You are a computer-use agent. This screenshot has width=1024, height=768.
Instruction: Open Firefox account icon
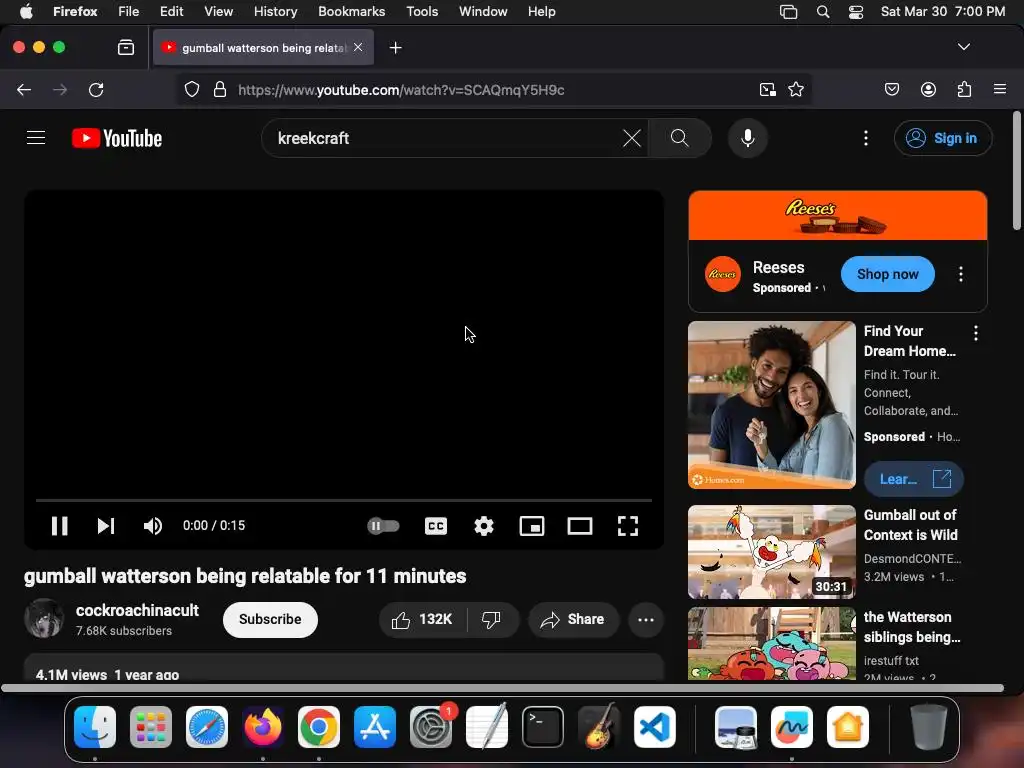pos(928,89)
